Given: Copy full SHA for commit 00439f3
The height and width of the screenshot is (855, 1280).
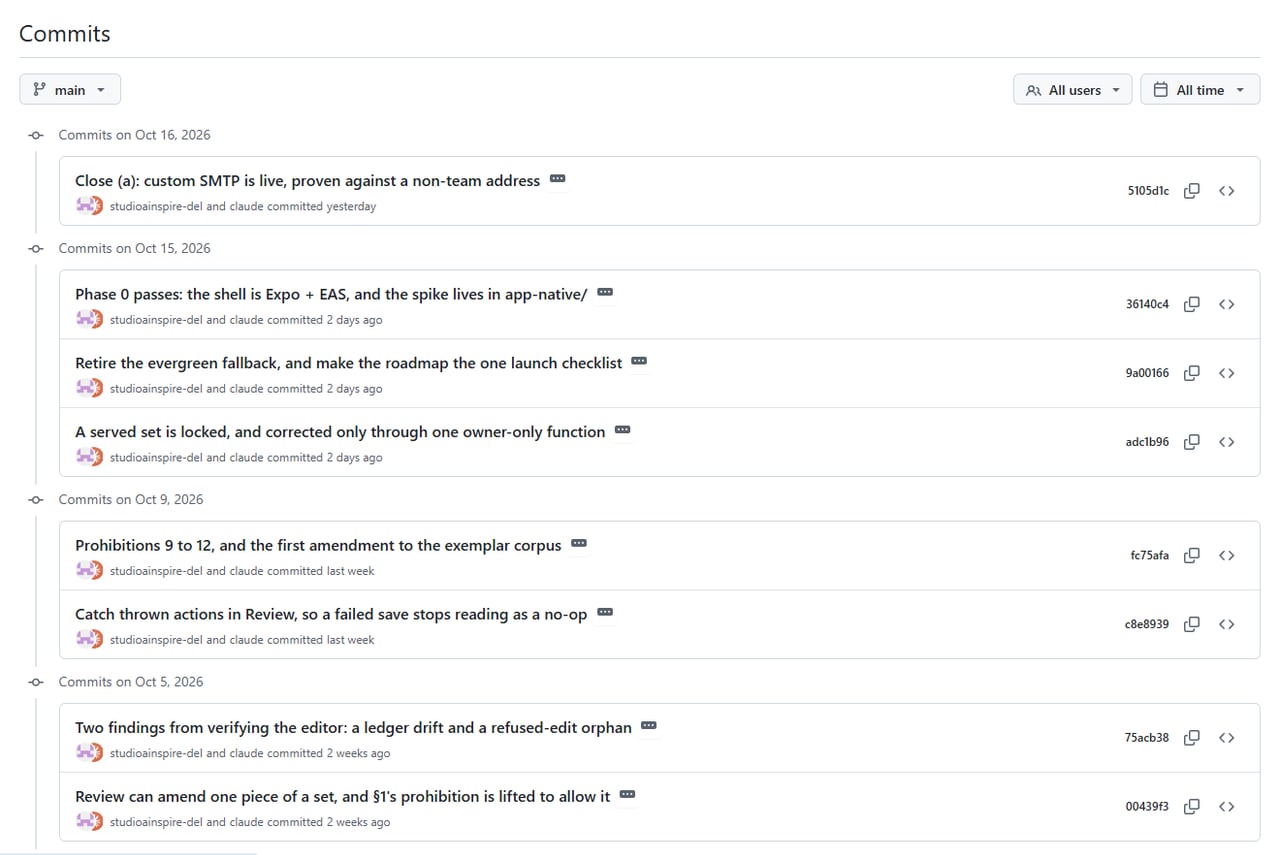Looking at the screenshot, I should pyautogui.click(x=1192, y=806).
